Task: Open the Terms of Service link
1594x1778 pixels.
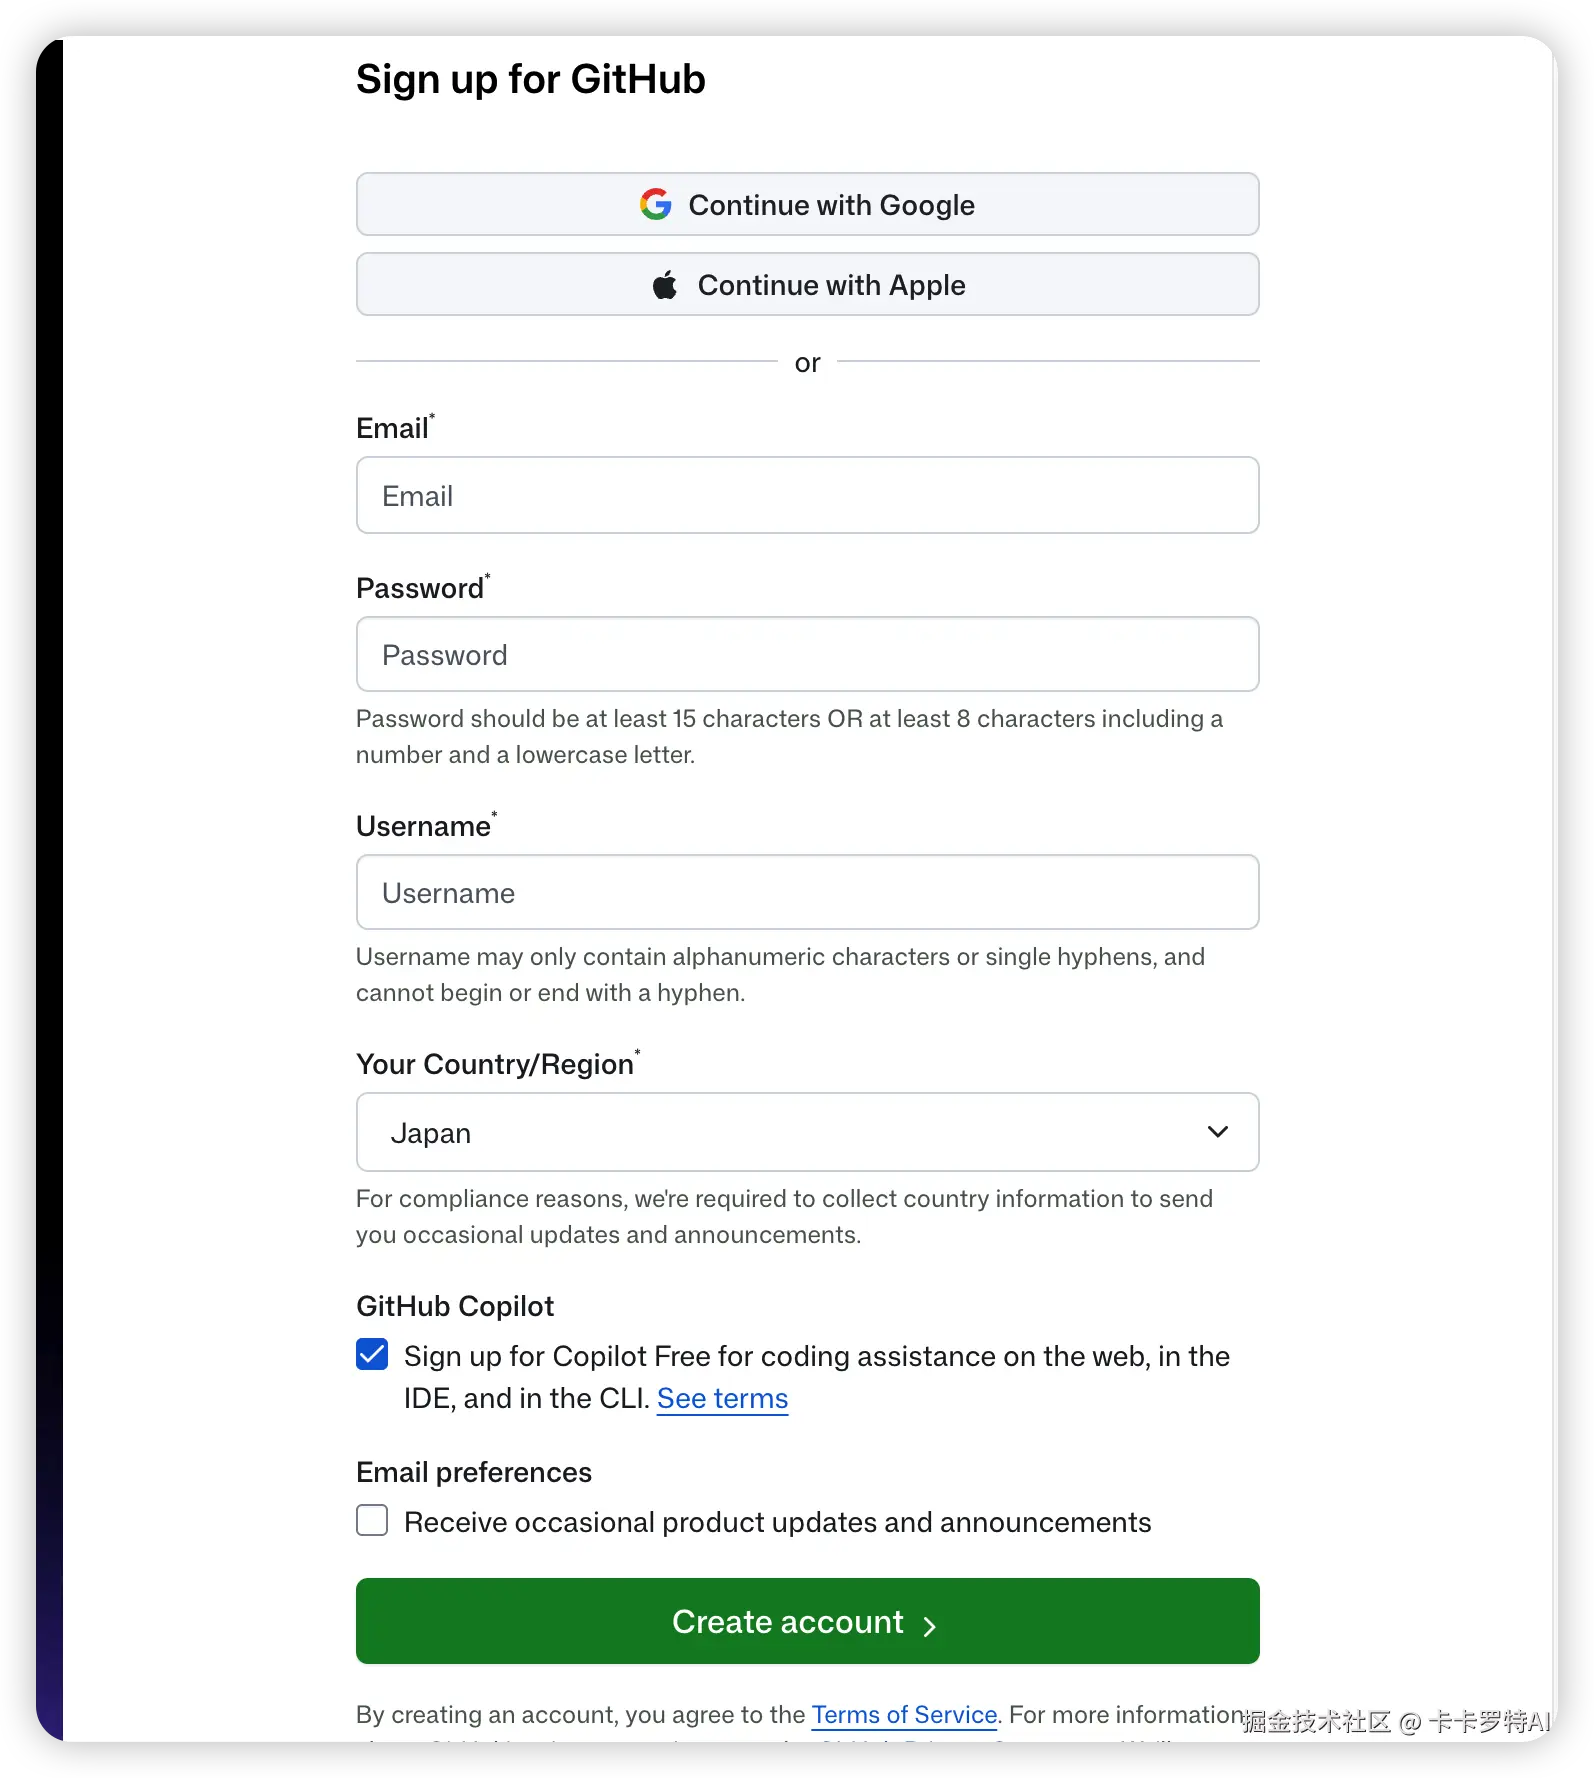Action: tap(904, 1715)
